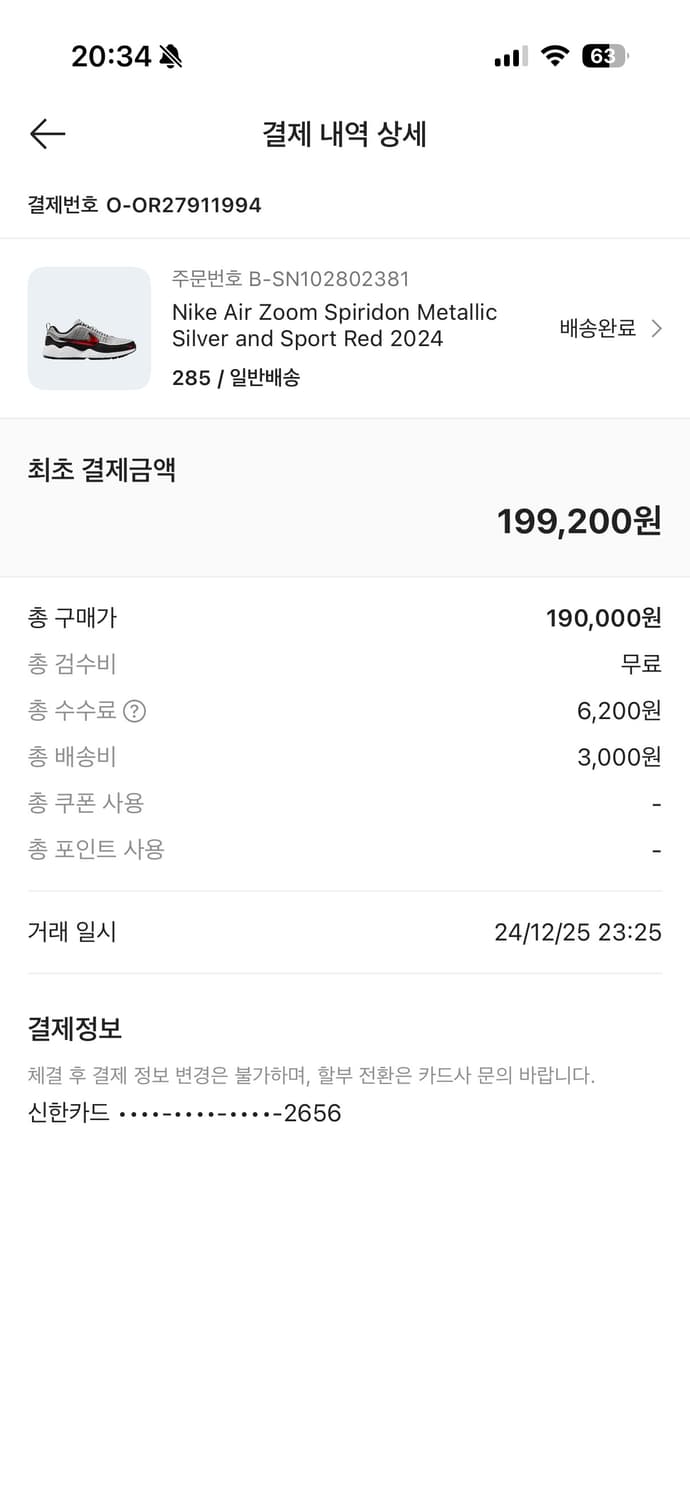The image size is (690, 1500).
Task: Tap the Nike Air Zoom Spiridon product name
Action: (335, 325)
